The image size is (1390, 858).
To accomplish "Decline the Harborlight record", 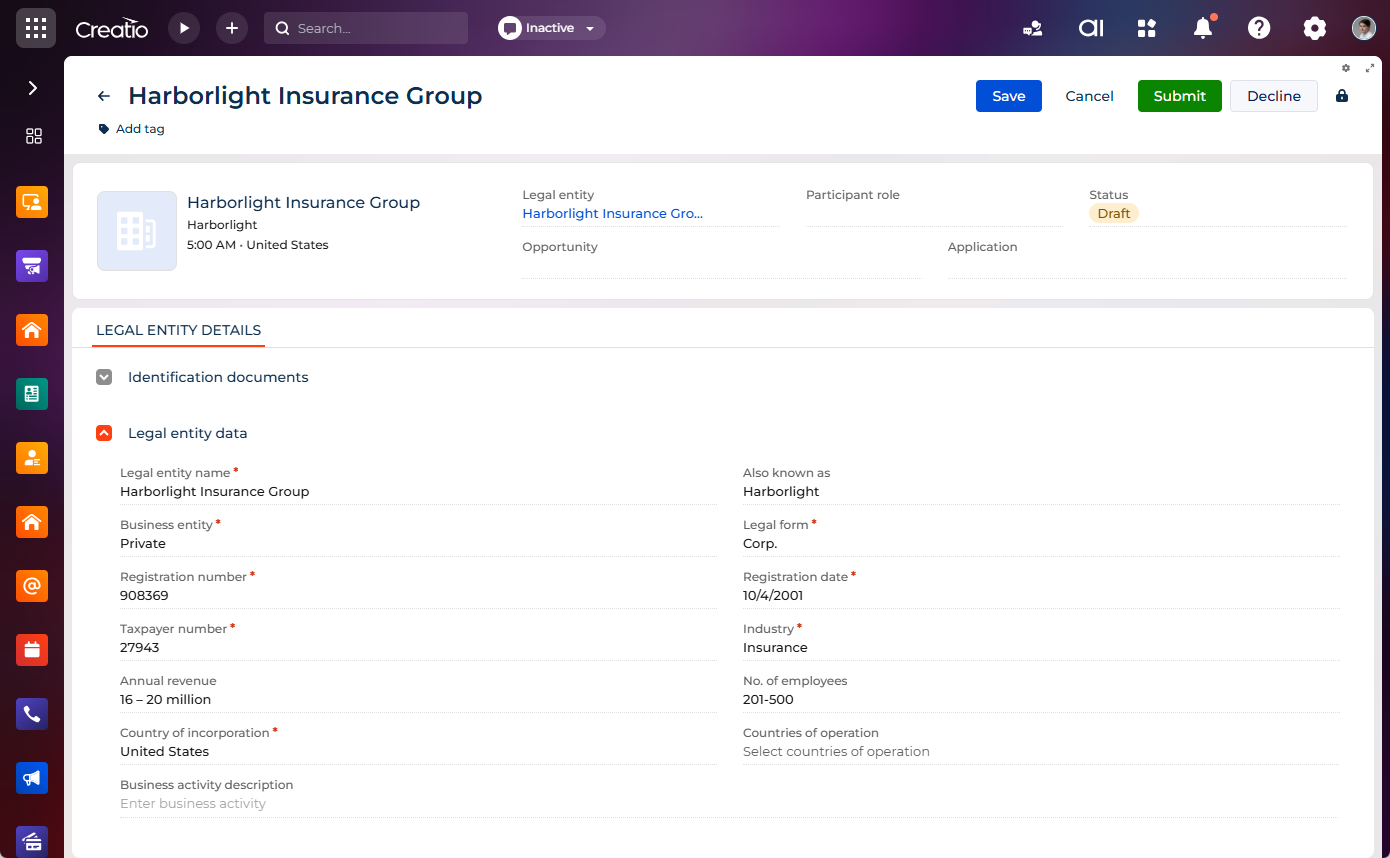I will (1274, 96).
